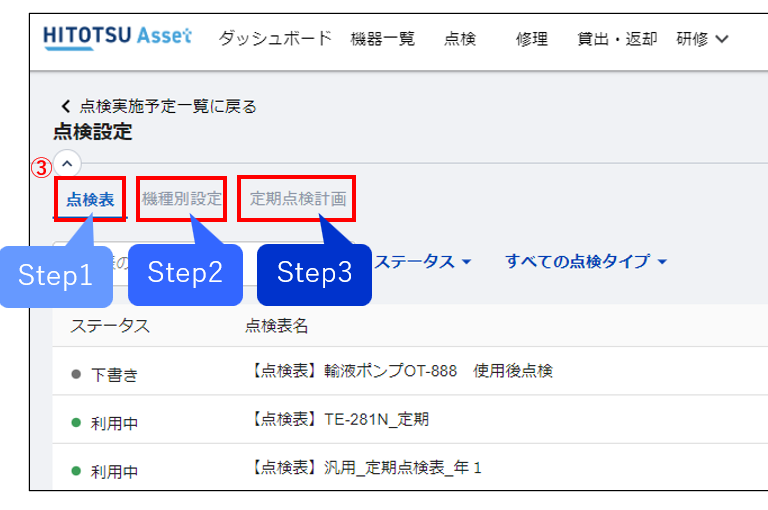The height and width of the screenshot is (510, 768).
Task: Open the 貸出・返却 menu
Action: pyautogui.click(x=617, y=38)
